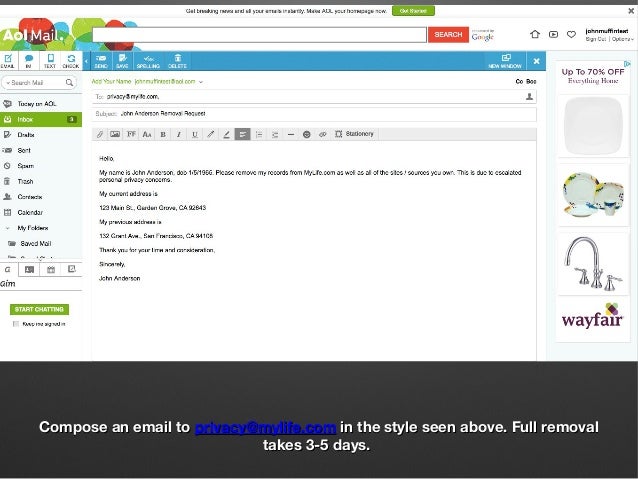Open the font face FF option
The width and height of the screenshot is (638, 479).
pyautogui.click(x=131, y=134)
